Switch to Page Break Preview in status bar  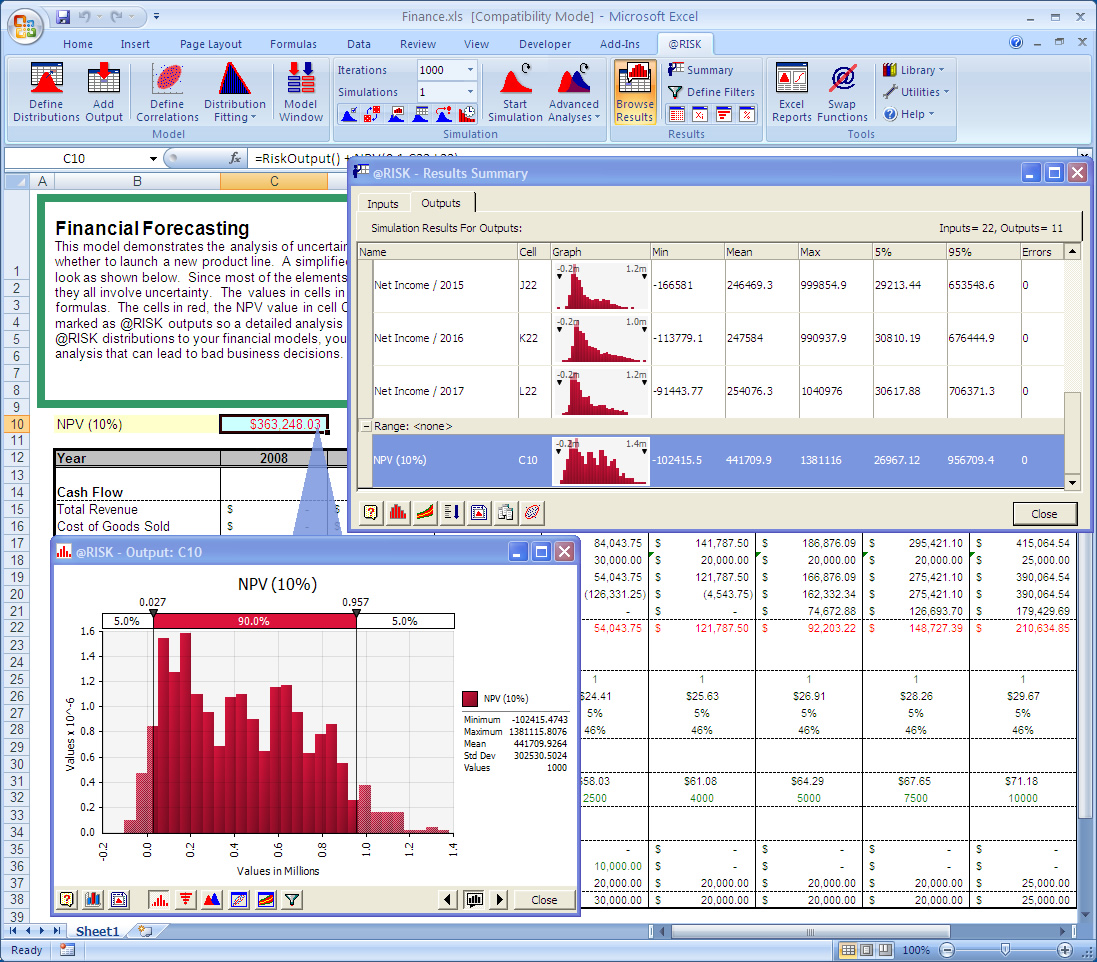(x=886, y=950)
